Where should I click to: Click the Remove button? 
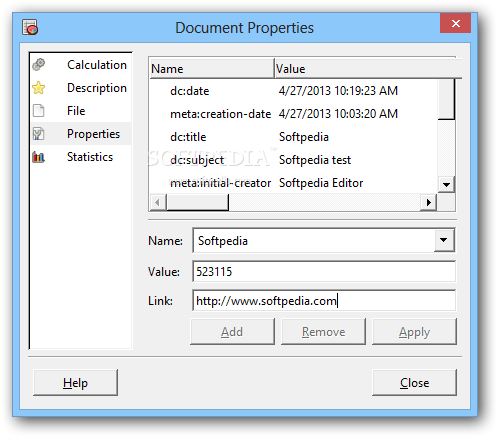[323, 332]
